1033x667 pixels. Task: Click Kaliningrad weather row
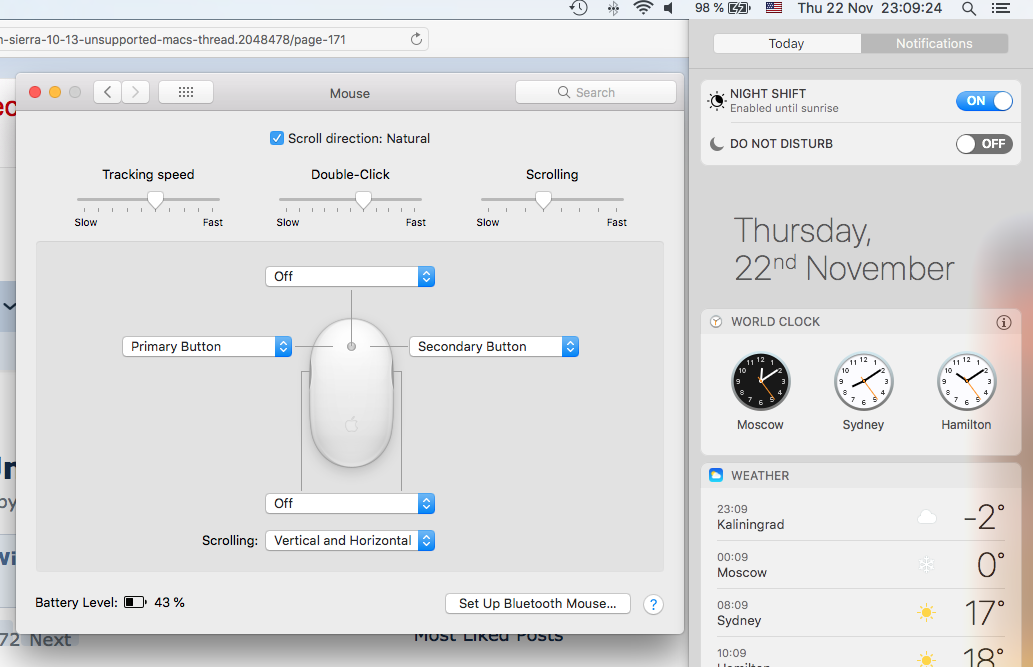point(861,517)
